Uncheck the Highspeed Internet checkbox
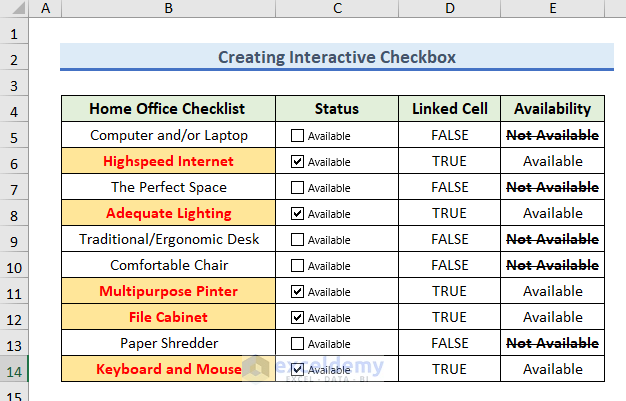Viewport: 626px width, 401px height. click(x=298, y=161)
